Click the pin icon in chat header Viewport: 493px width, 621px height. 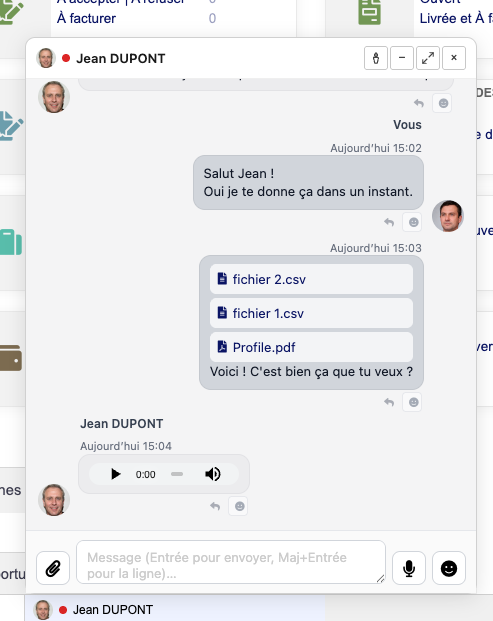coord(375,58)
